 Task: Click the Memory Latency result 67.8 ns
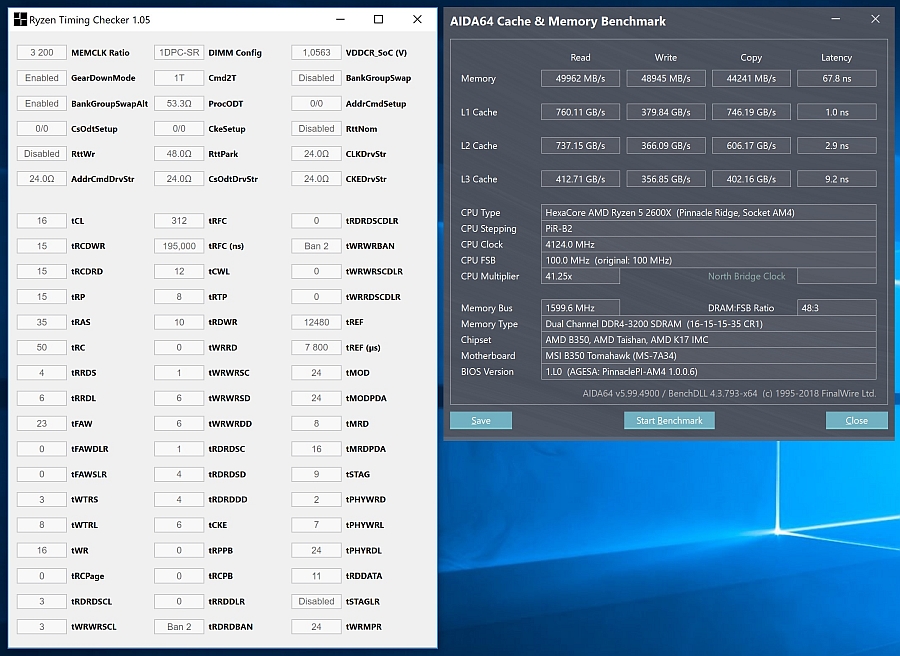[x=837, y=79]
